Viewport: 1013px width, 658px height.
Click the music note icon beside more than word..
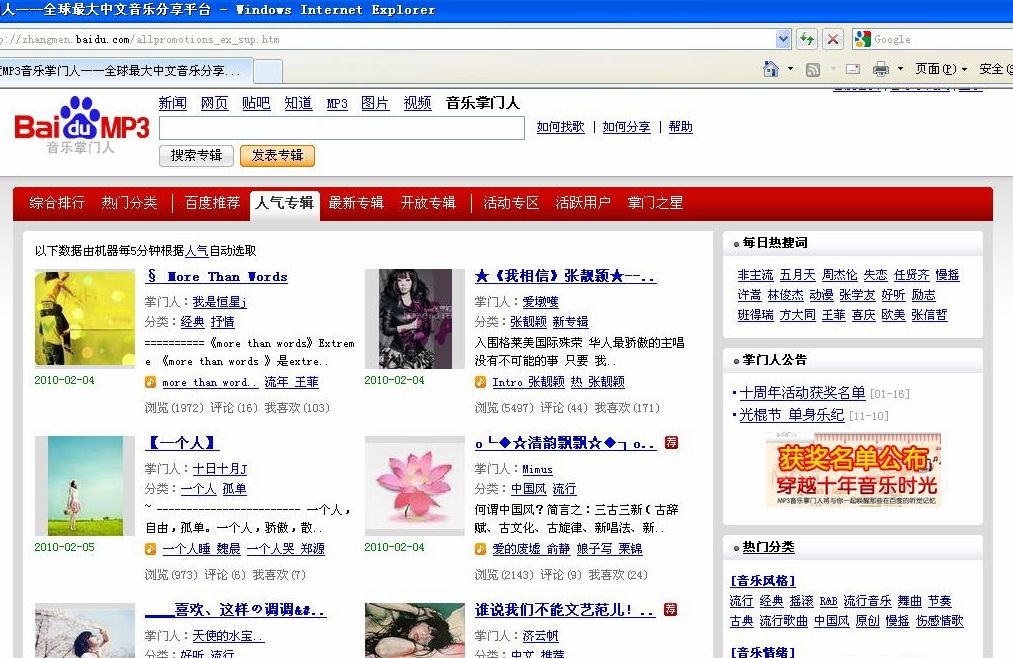pyautogui.click(x=151, y=382)
